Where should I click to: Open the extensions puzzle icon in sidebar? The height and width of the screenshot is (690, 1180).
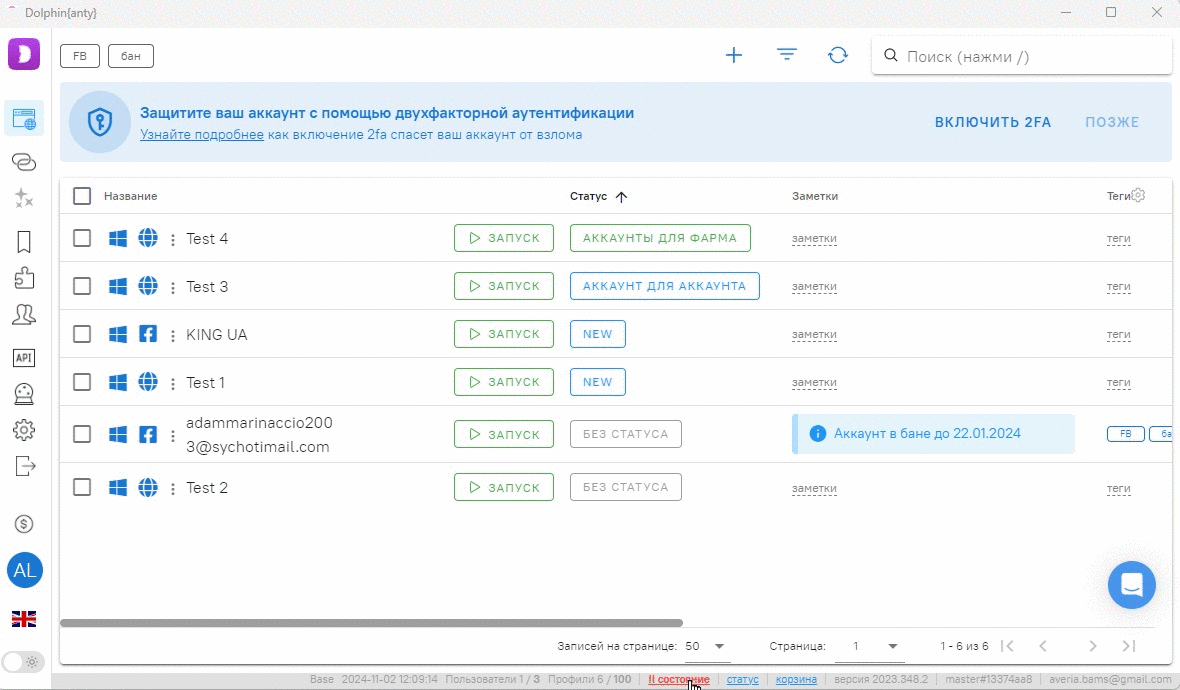[x=24, y=278]
